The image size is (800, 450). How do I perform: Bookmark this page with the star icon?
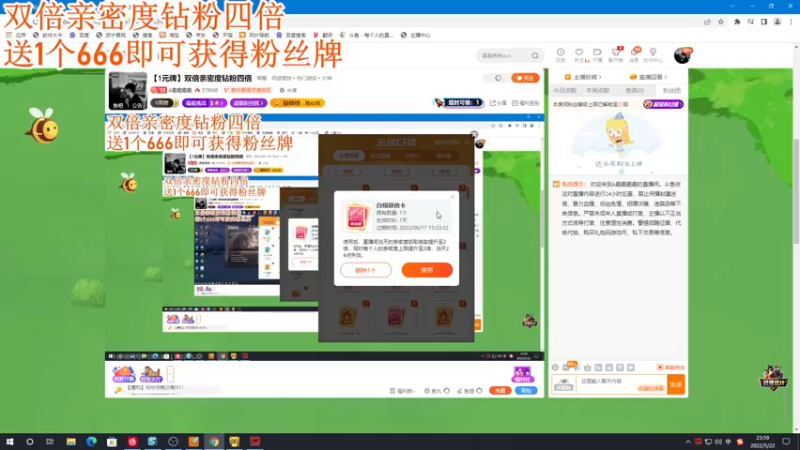[x=720, y=22]
